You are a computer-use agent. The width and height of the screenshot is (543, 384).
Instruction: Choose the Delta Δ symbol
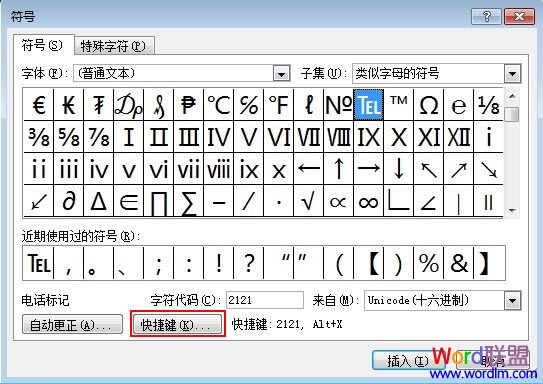click(x=98, y=201)
